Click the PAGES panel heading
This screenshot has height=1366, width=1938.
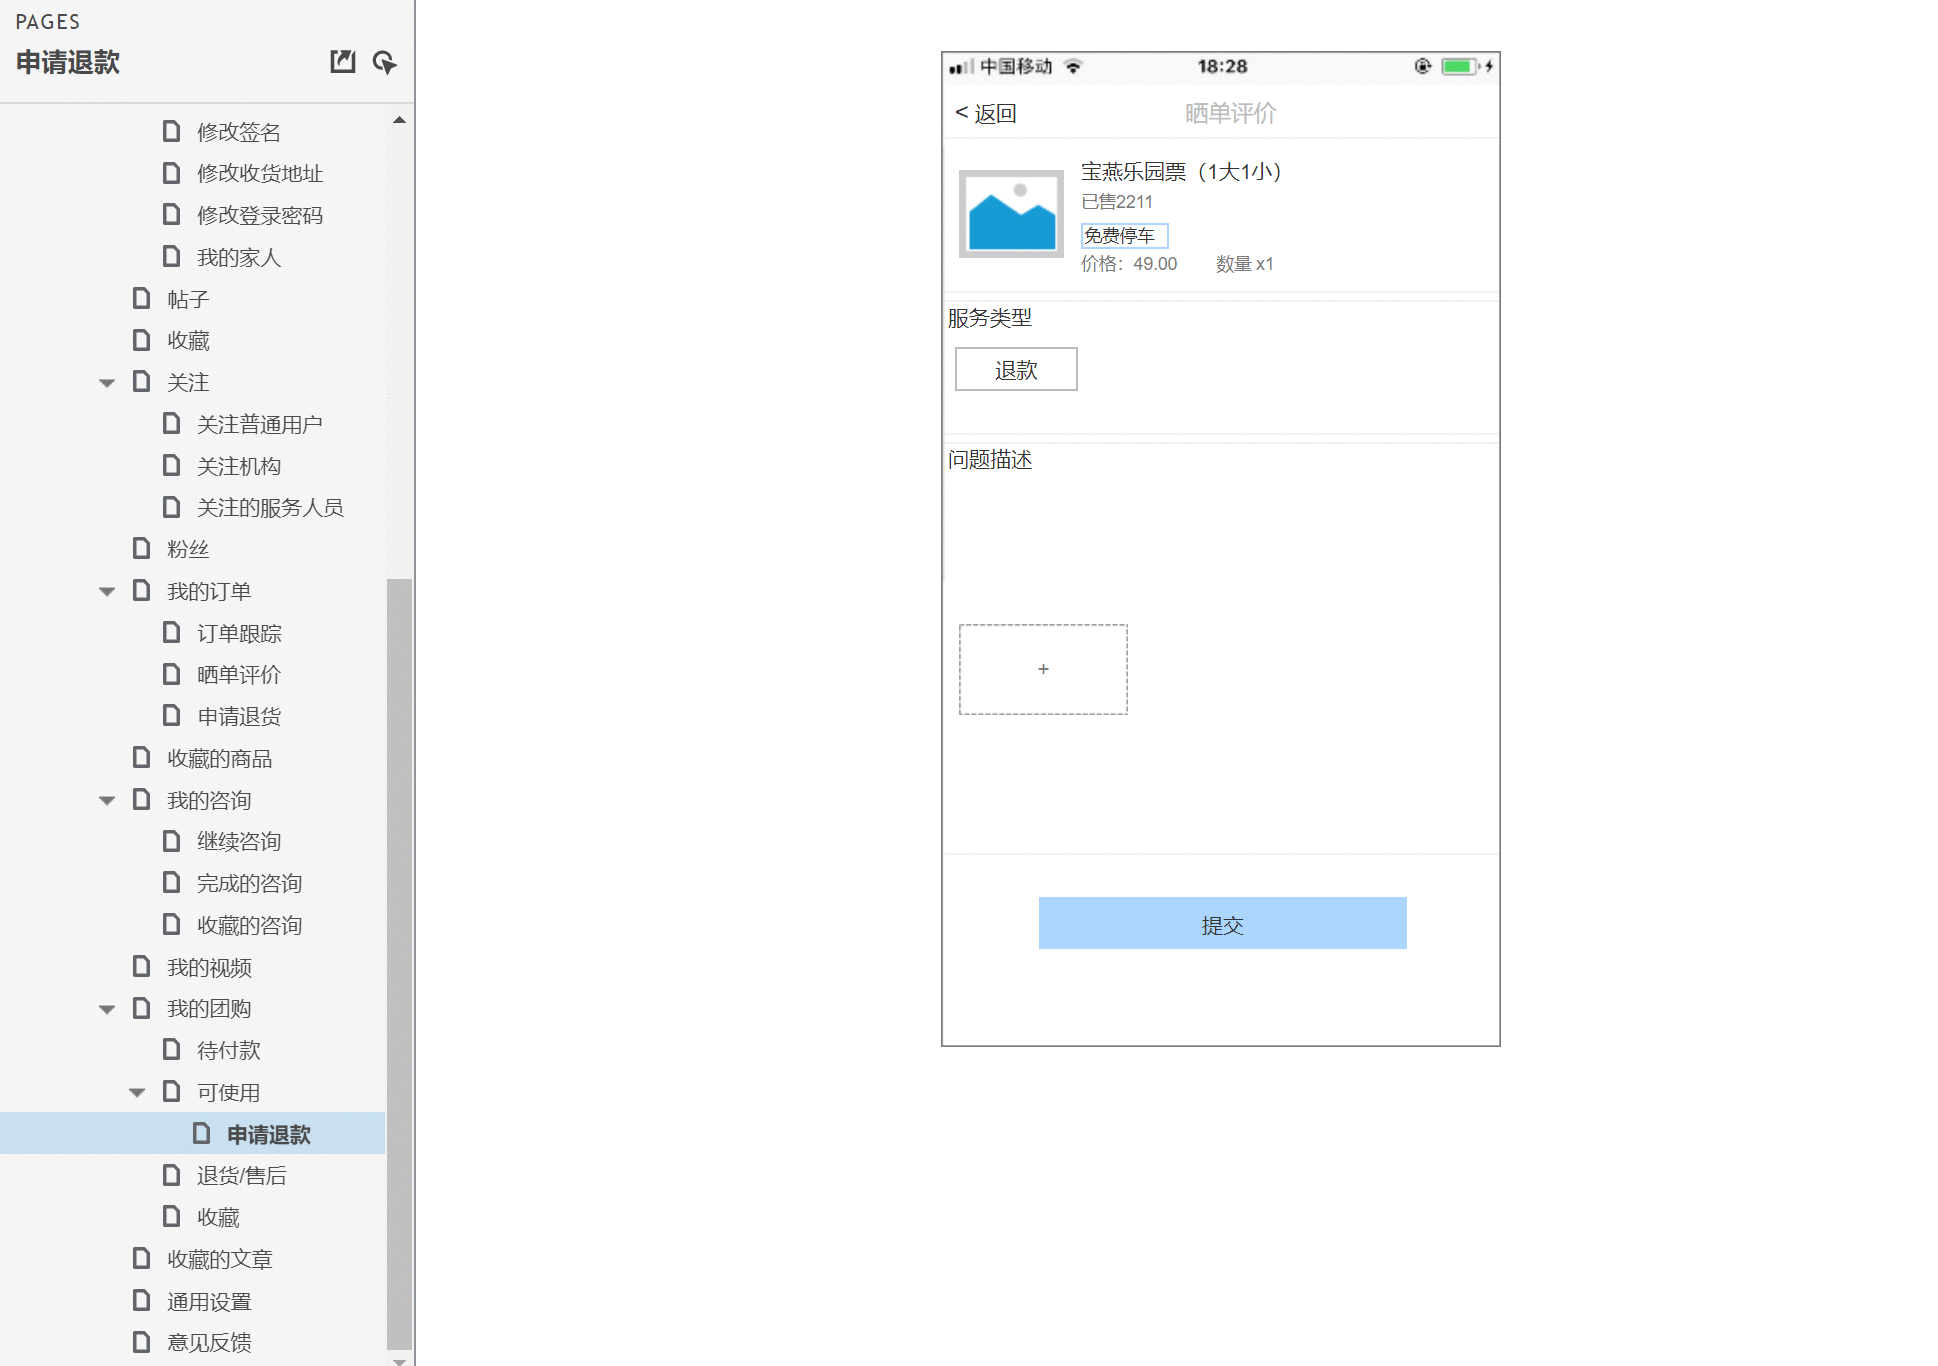tap(47, 22)
